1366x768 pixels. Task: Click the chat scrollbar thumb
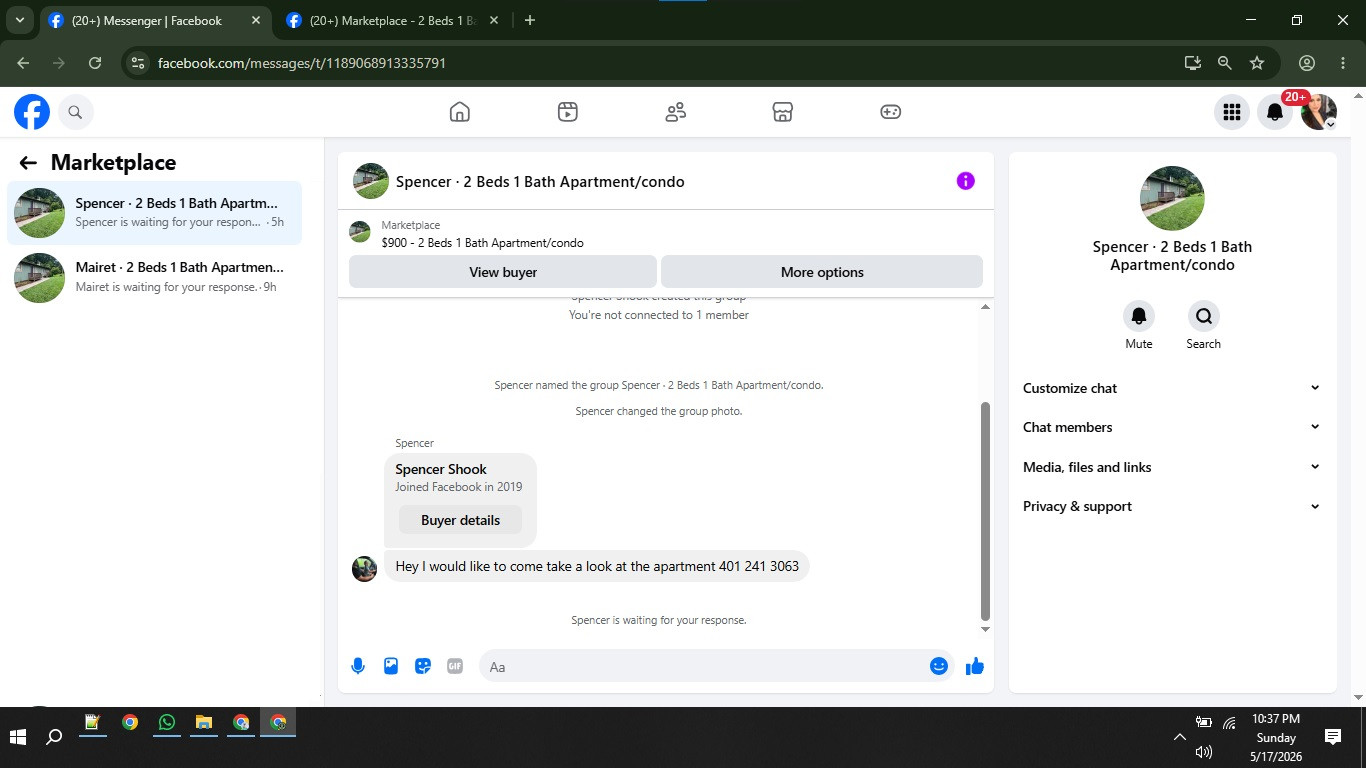(x=985, y=511)
